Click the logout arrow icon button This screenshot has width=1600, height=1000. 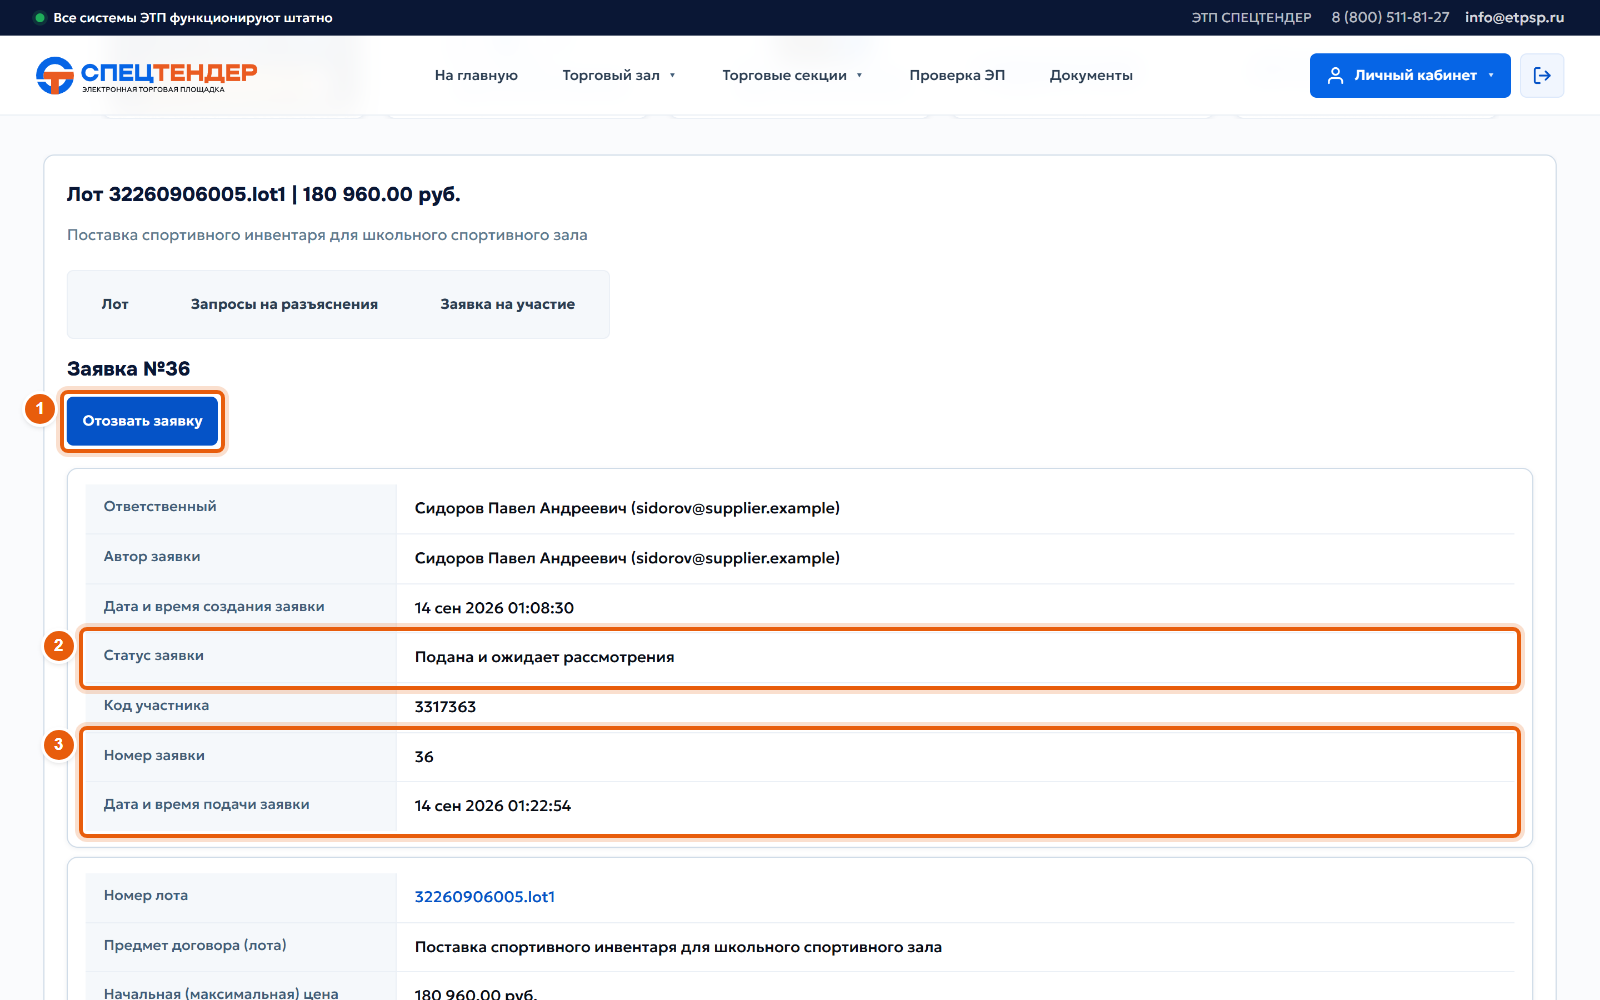[x=1542, y=75]
